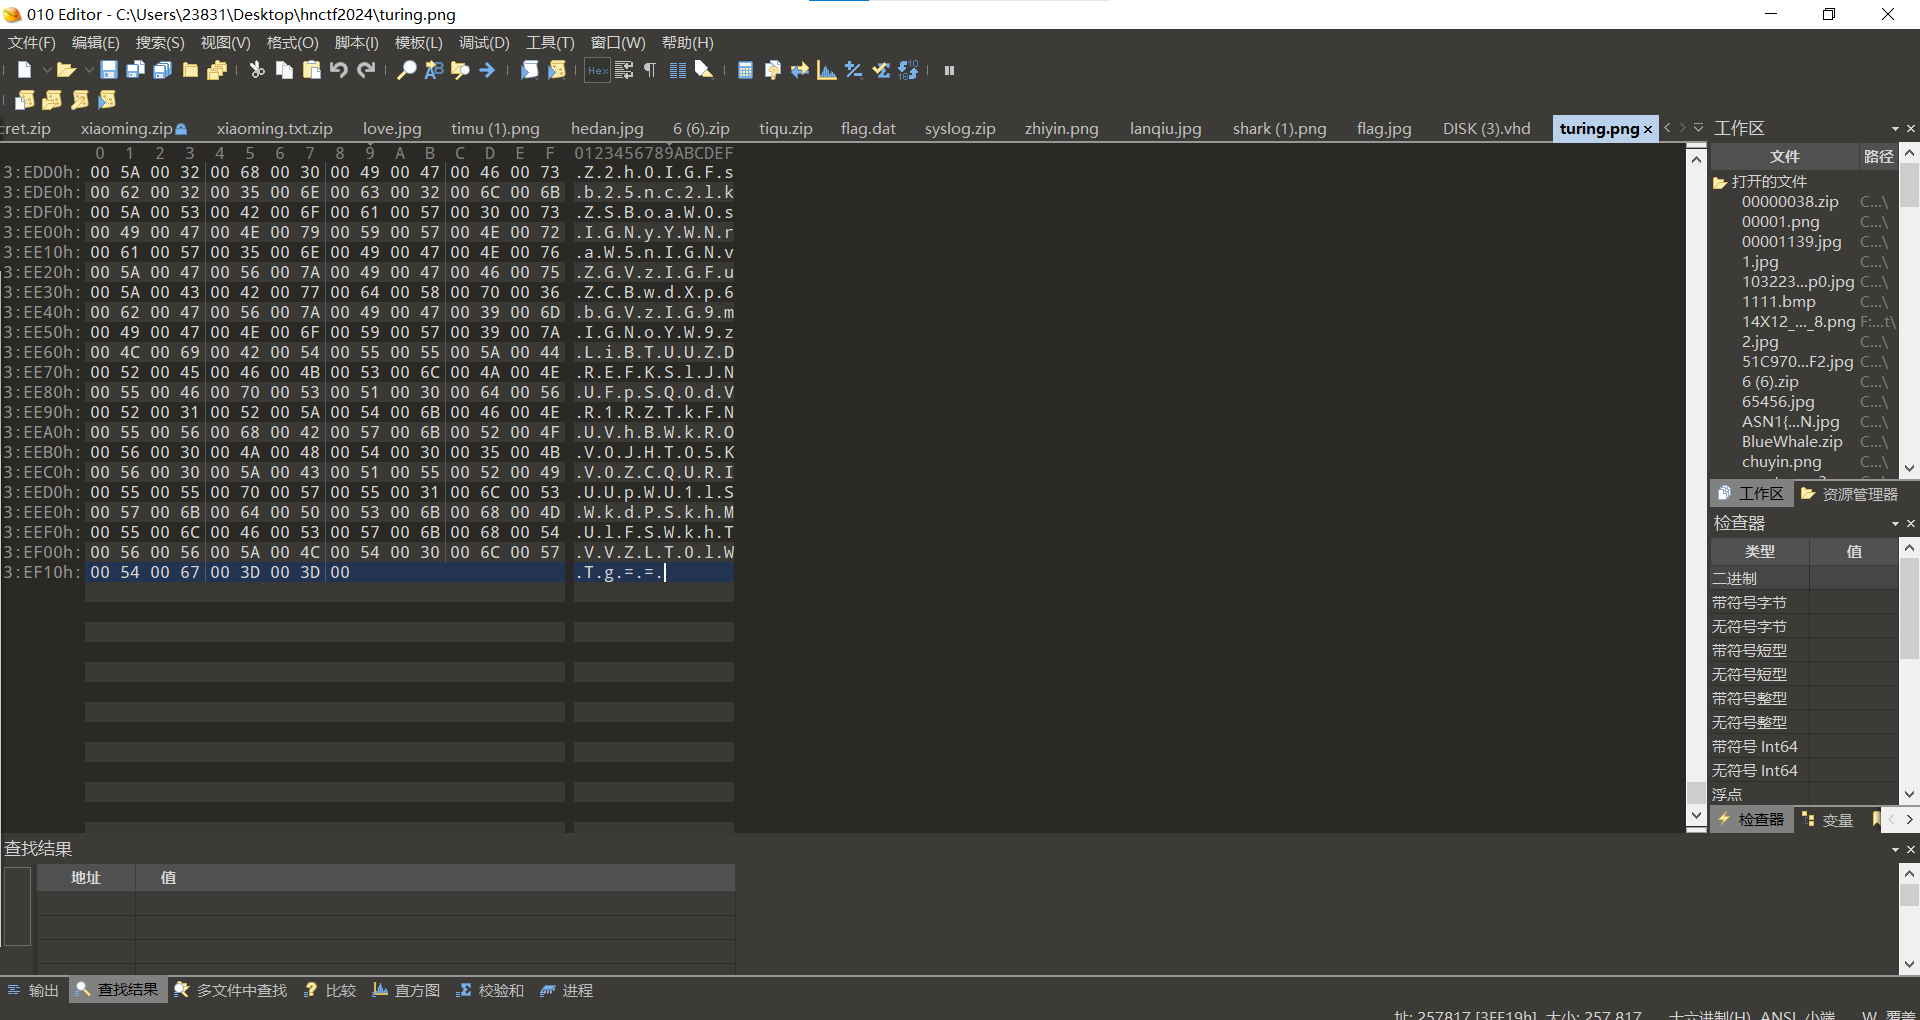The width and height of the screenshot is (1920, 1020).
Task: Save the file with floppy icon
Action: coord(109,70)
